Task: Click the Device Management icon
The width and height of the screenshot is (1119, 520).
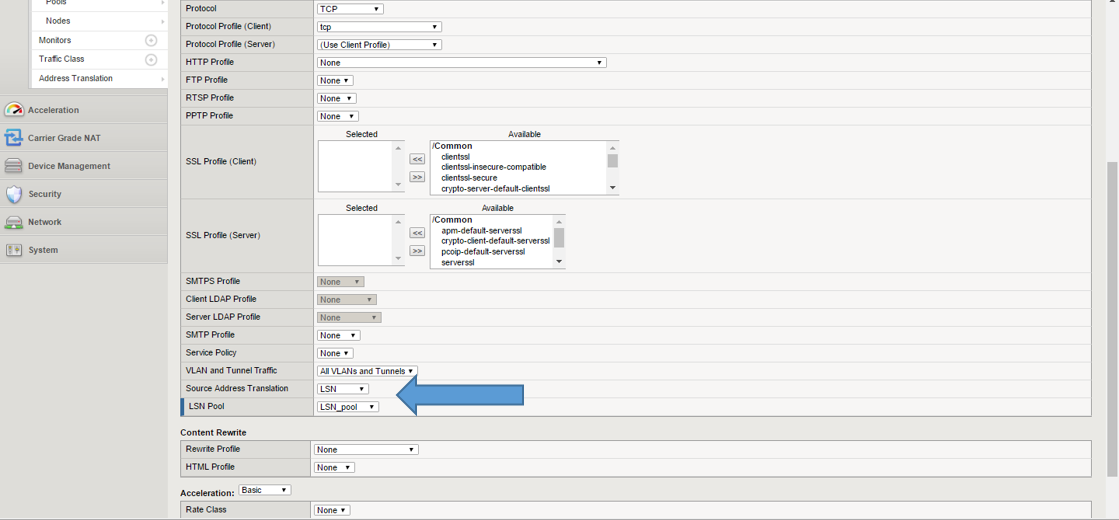Action: (x=14, y=166)
